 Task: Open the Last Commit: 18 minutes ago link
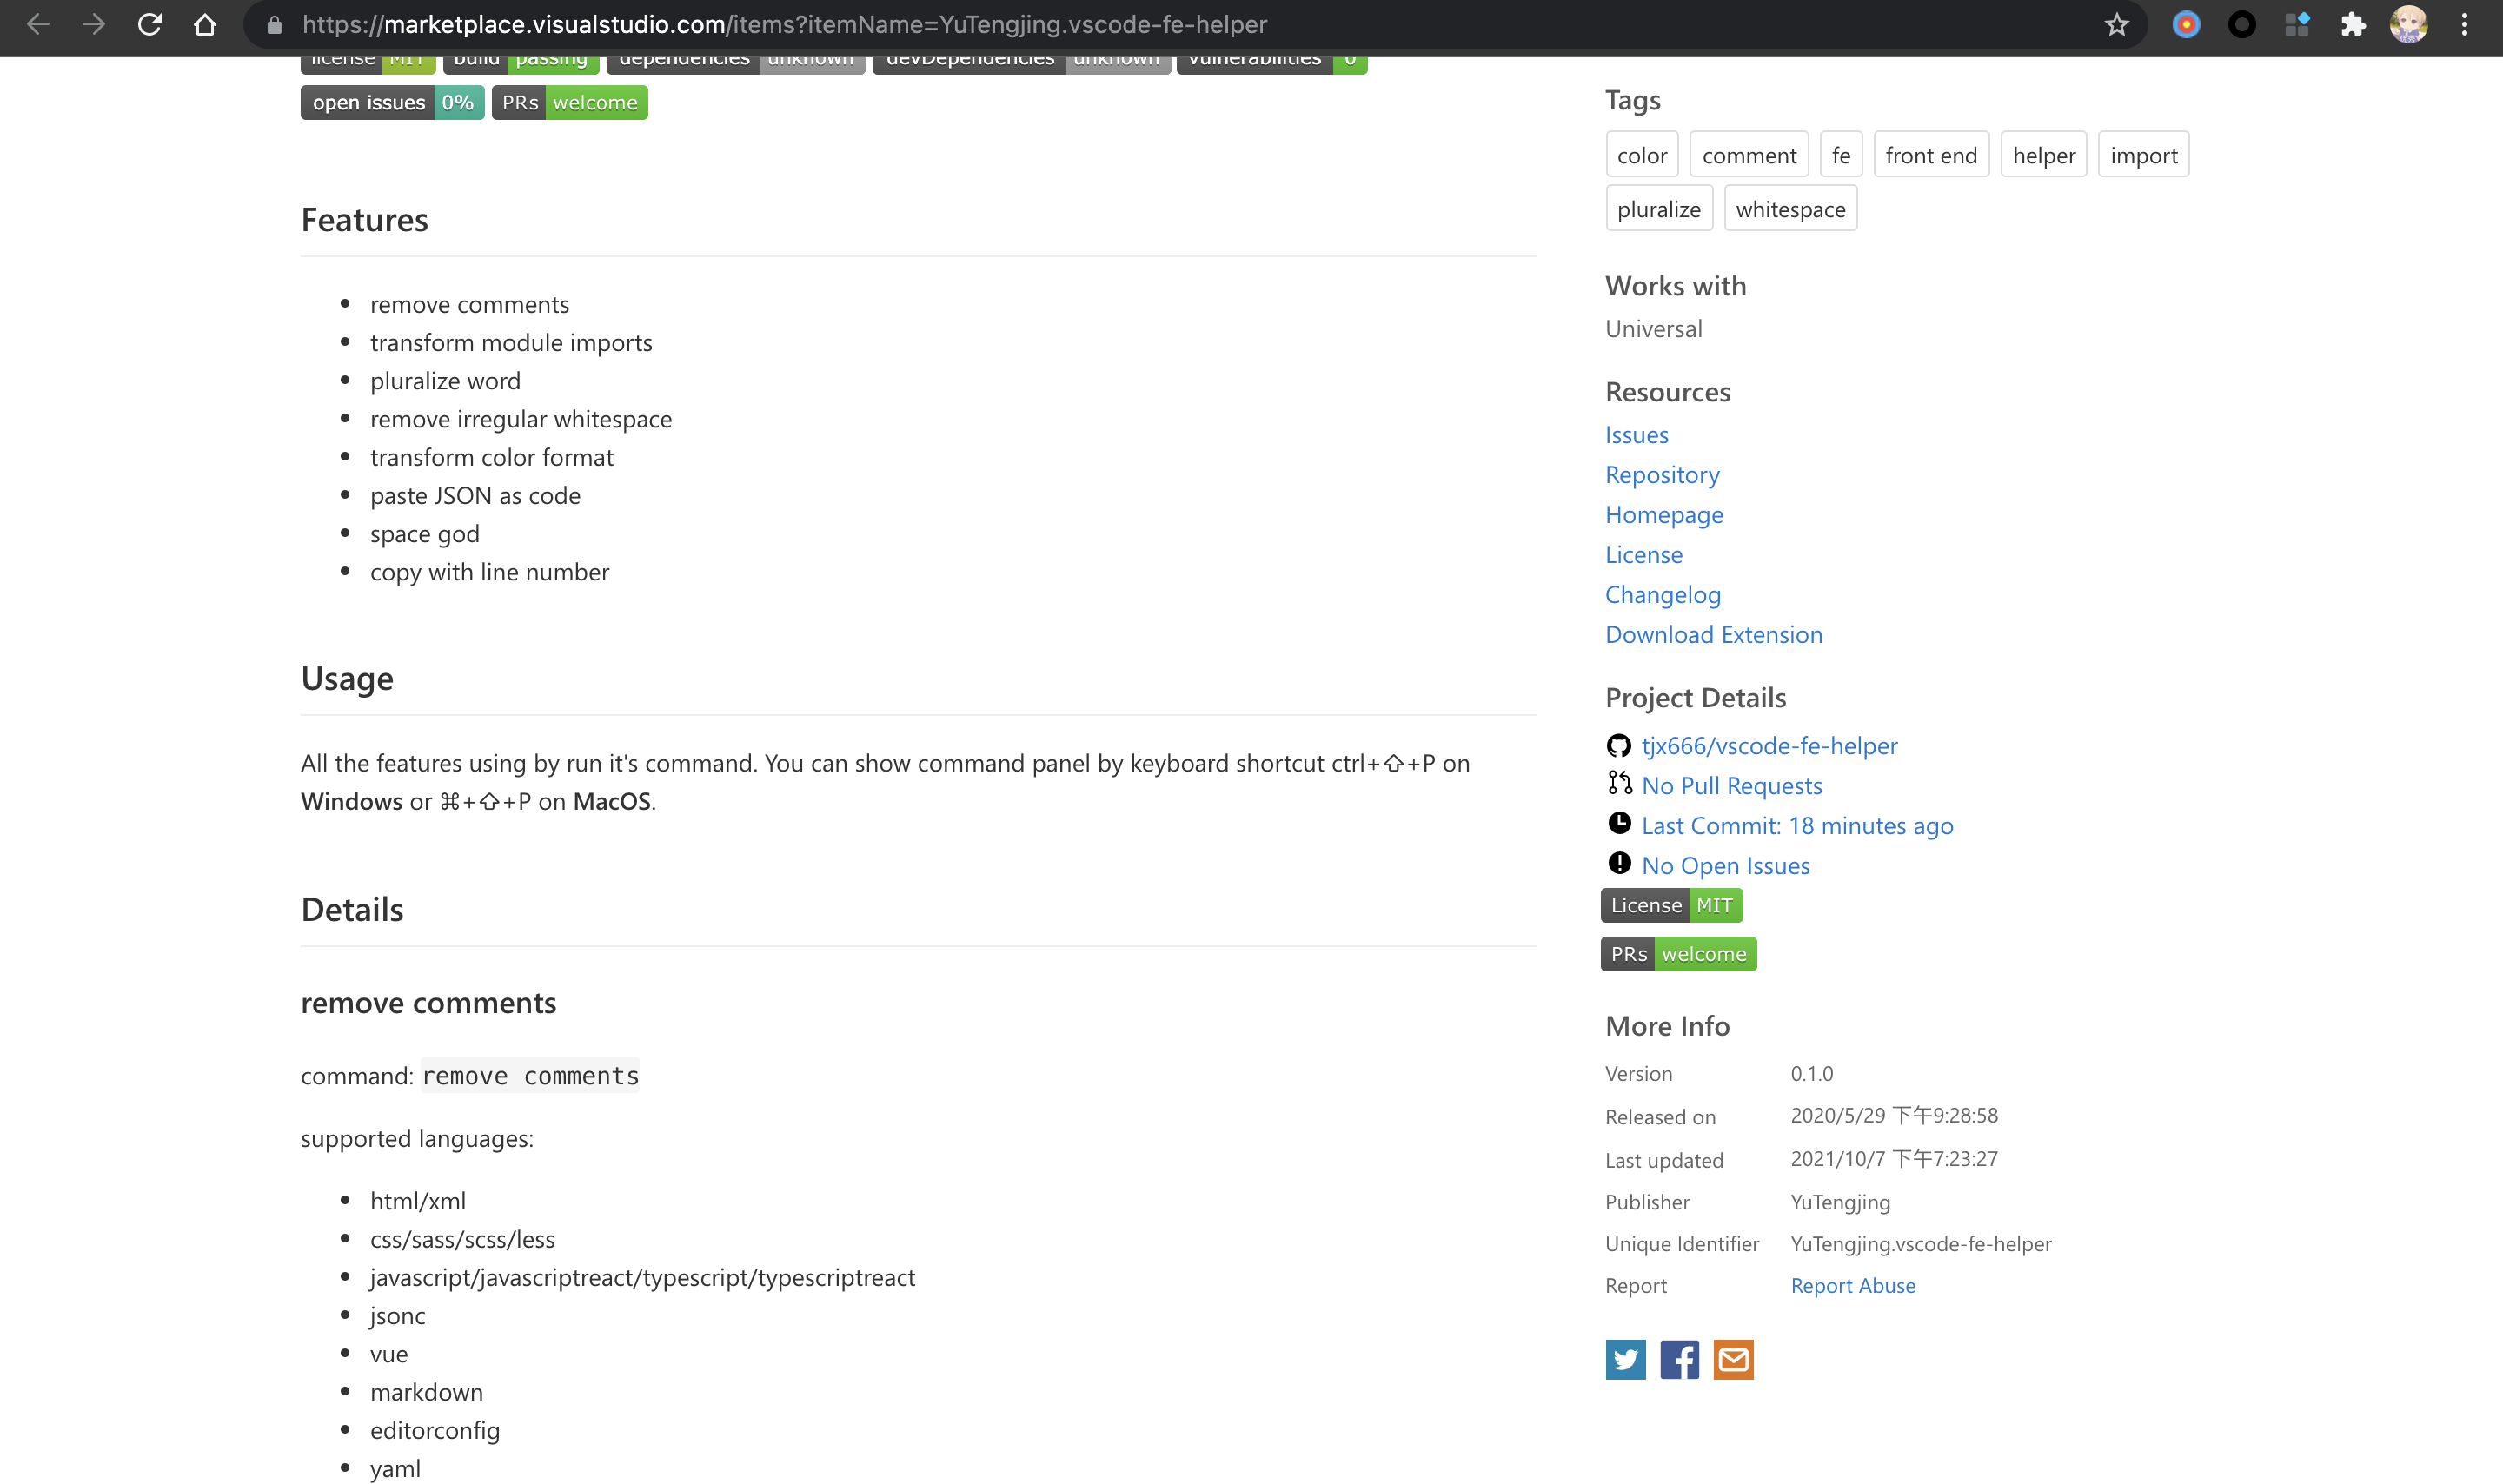click(x=1796, y=825)
